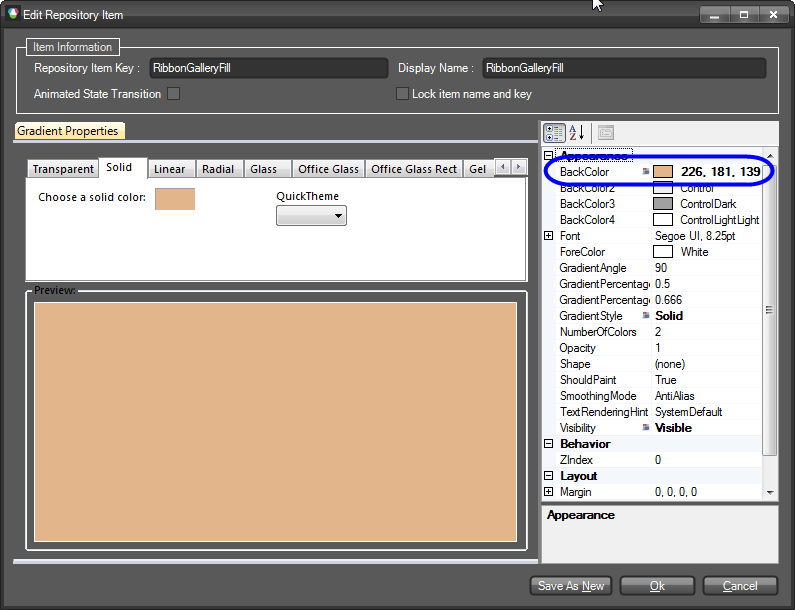Screen dimensions: 795x610
Task: Click the Ok button
Action: pos(657,586)
